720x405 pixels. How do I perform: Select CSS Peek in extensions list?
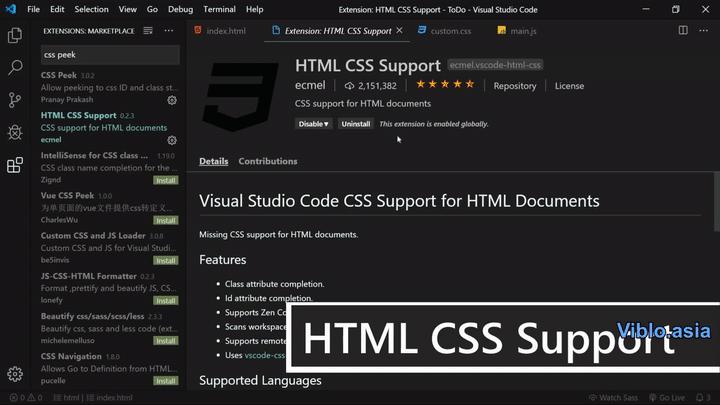click(109, 87)
